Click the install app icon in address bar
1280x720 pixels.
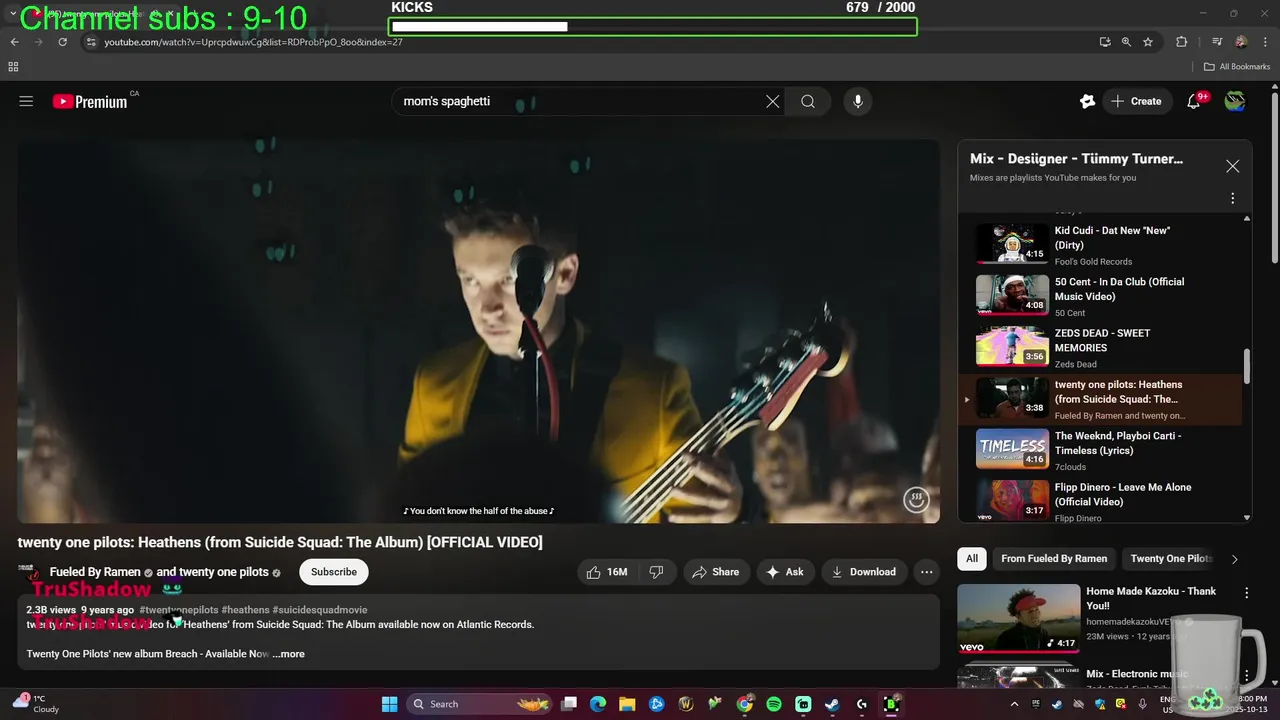tap(1104, 42)
